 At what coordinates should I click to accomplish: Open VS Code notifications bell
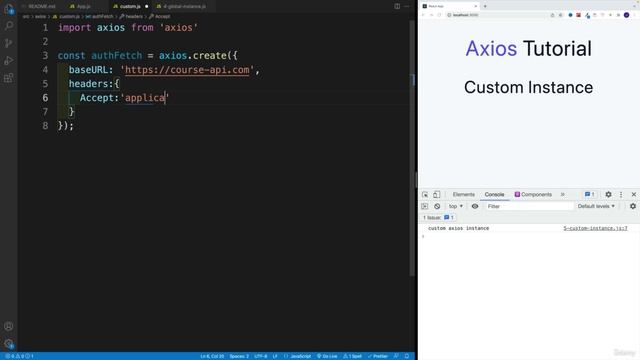(407, 356)
